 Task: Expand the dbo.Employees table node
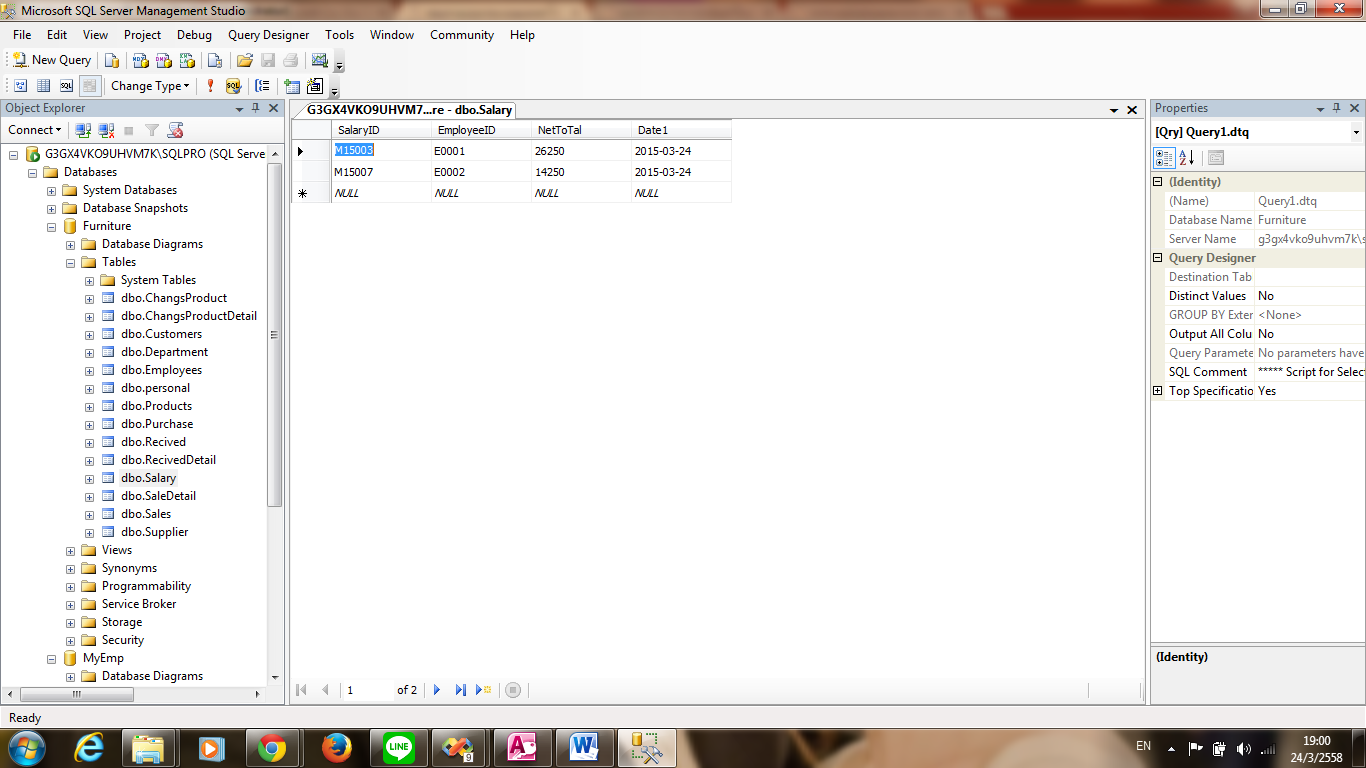pyautogui.click(x=90, y=370)
